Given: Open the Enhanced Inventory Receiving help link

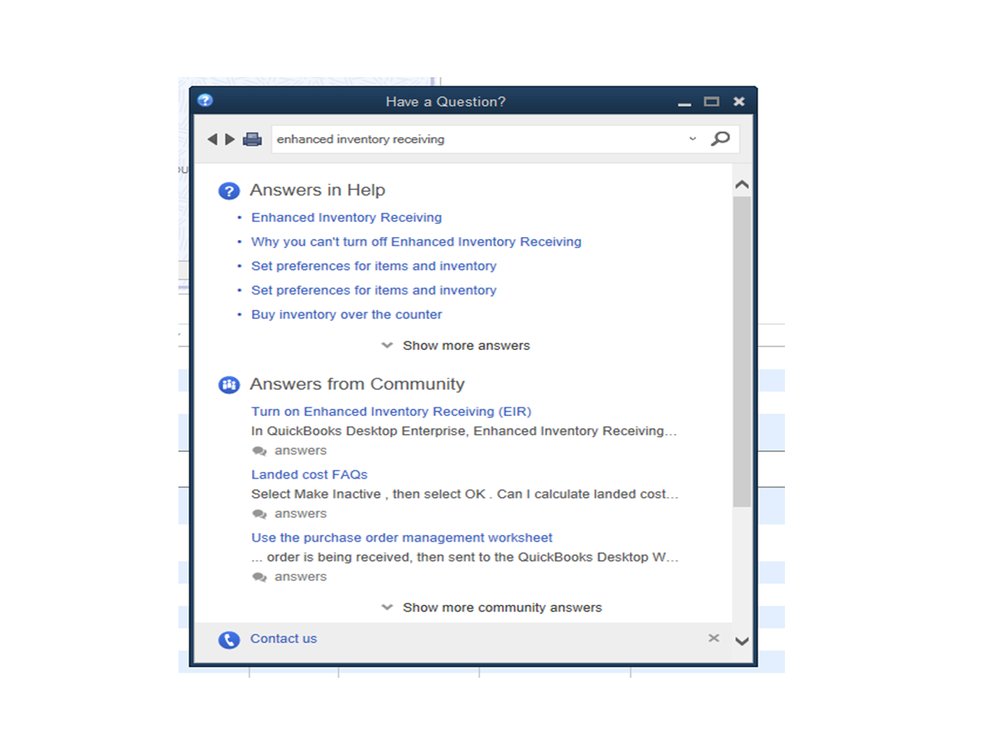Looking at the screenshot, I should tap(346, 218).
